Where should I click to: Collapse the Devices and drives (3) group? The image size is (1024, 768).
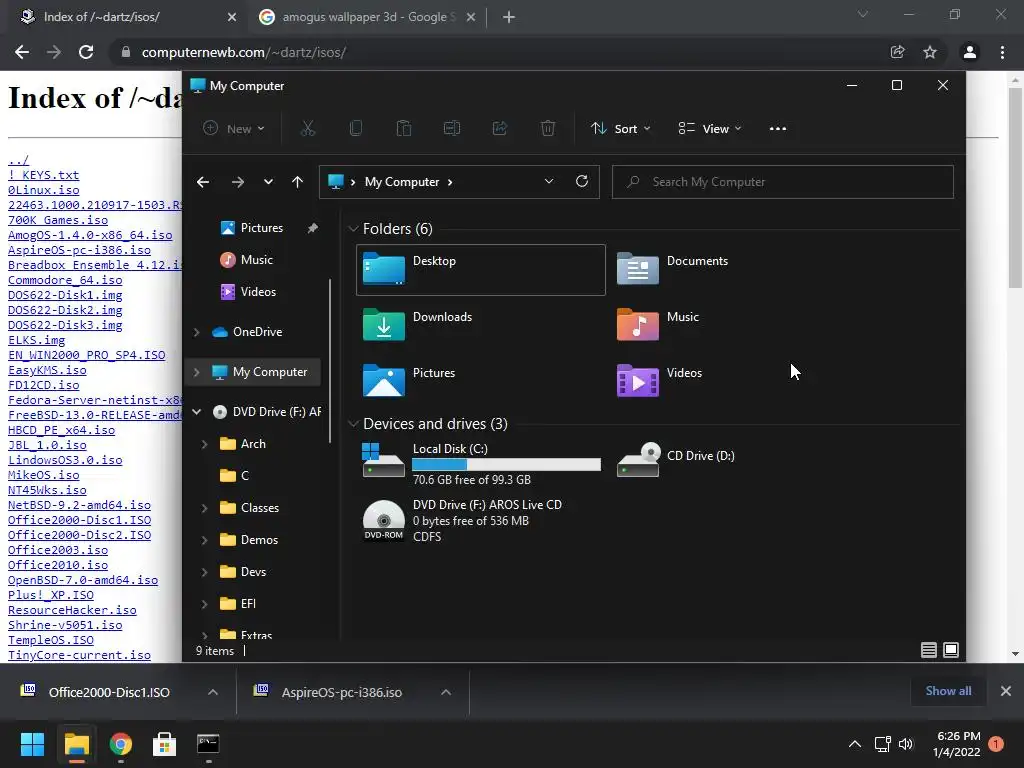(x=353, y=424)
